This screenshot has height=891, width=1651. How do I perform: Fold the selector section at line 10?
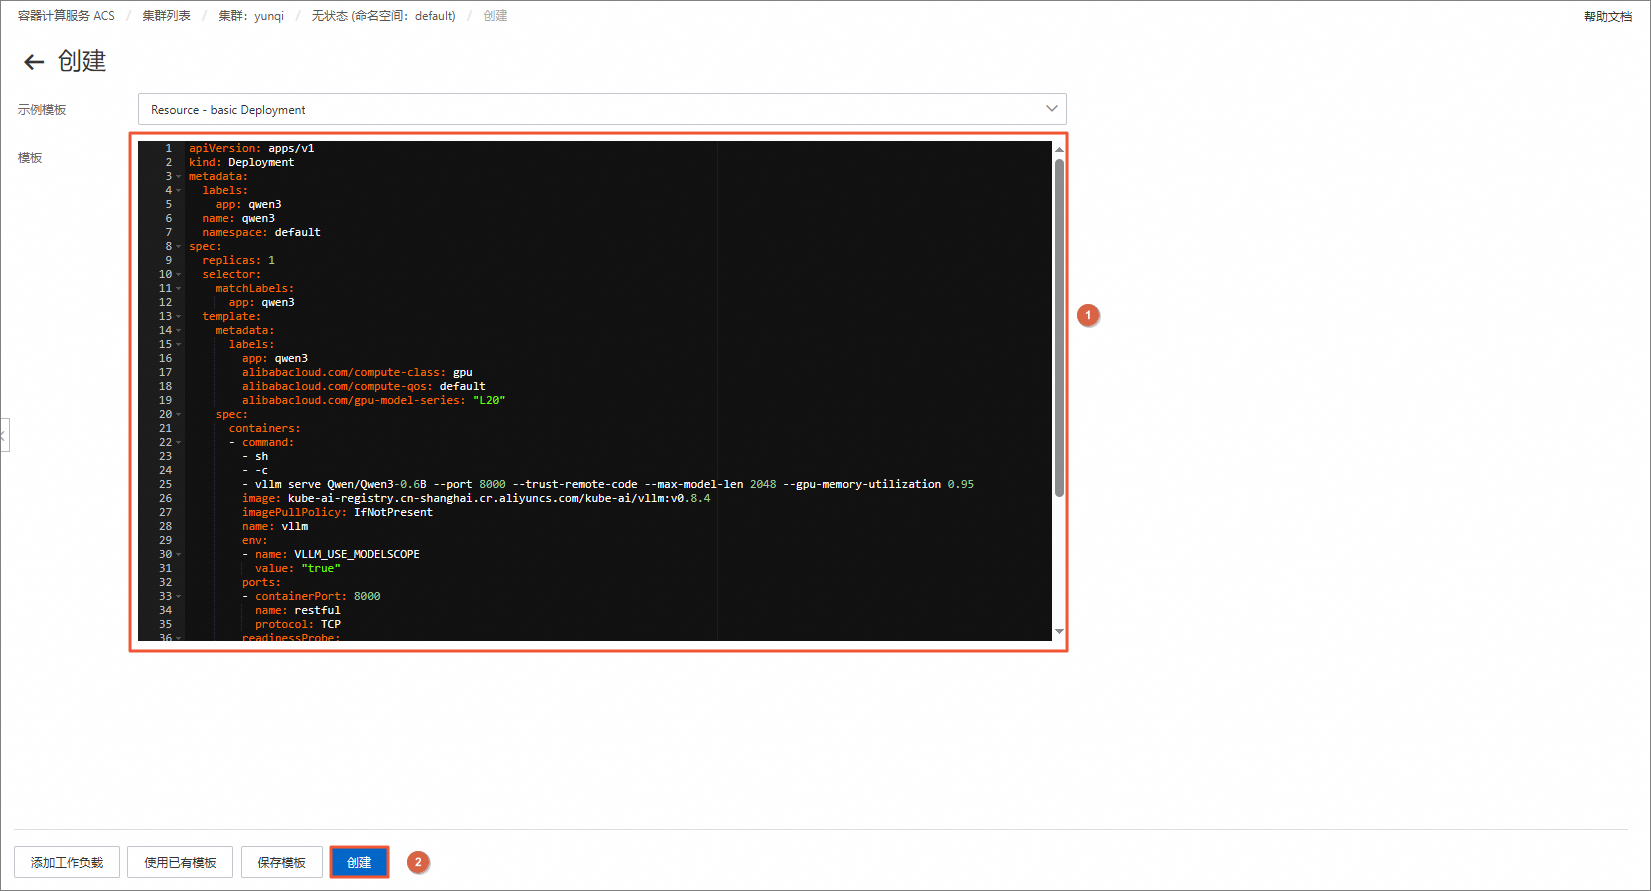[x=179, y=275]
